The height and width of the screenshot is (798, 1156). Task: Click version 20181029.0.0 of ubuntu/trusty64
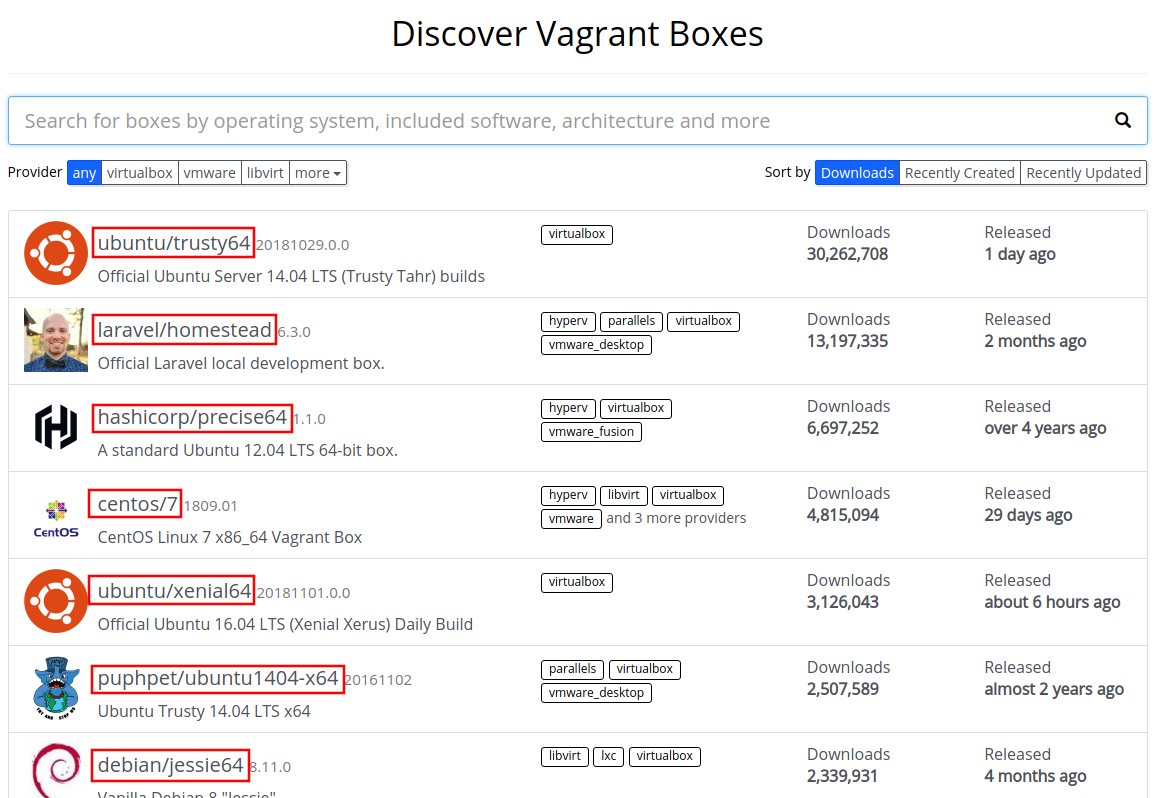tap(302, 245)
